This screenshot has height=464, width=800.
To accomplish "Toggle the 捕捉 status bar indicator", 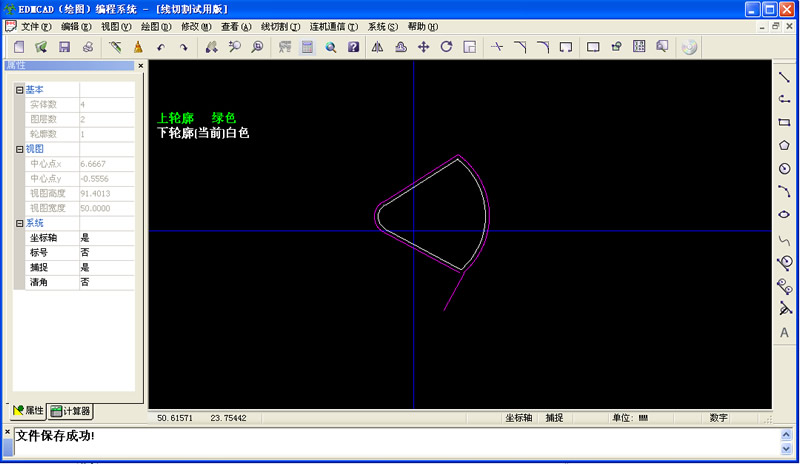I will point(554,417).
